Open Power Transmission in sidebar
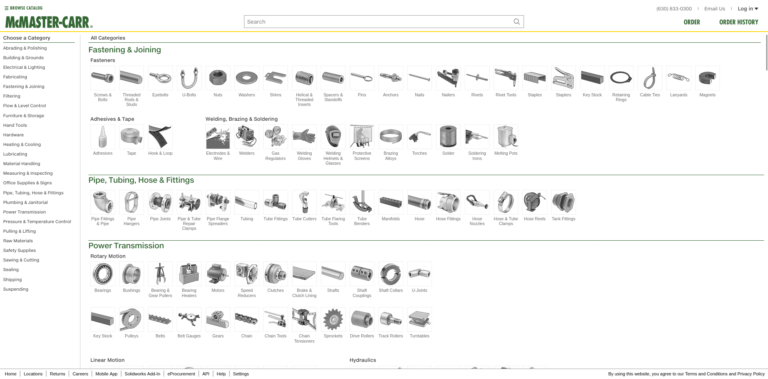This screenshot has height=379, width=768. coord(24,212)
